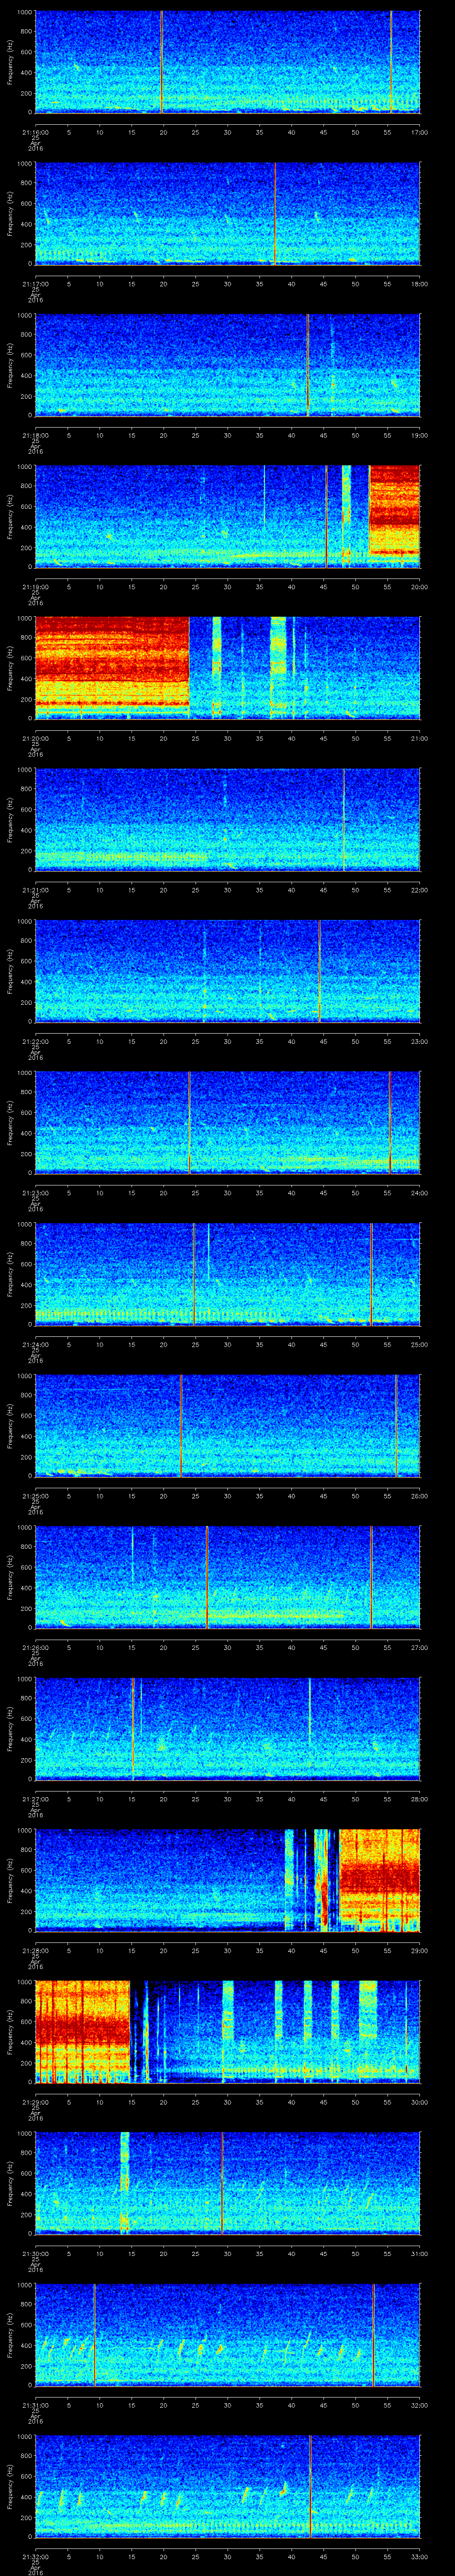Open the spectrogram panel starting at 21:18:00
The width and height of the screenshot is (455, 2576).
point(228,364)
